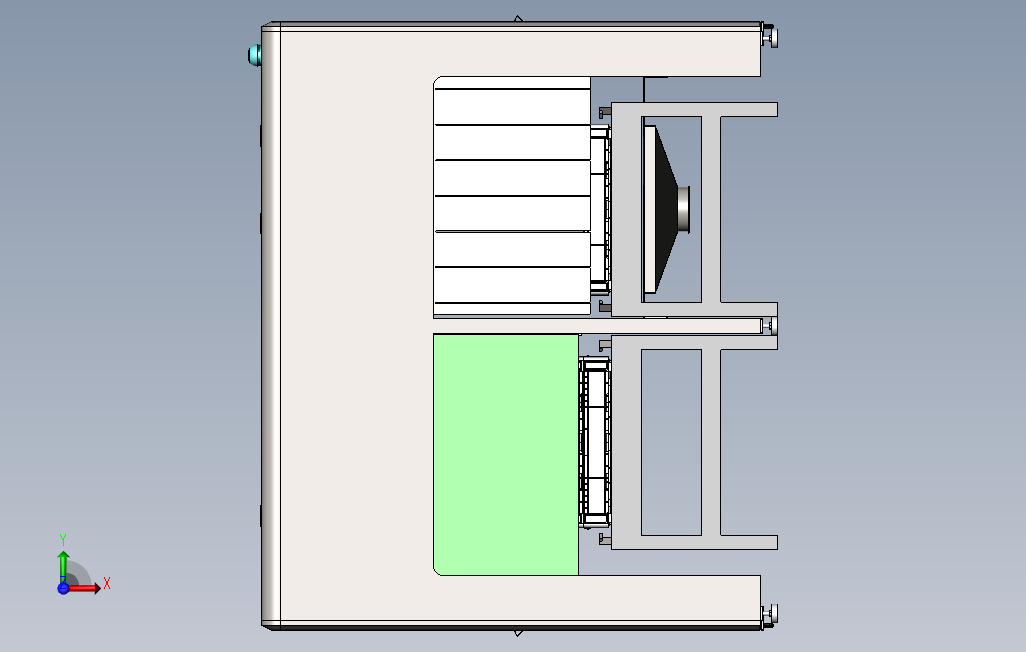Select the lower gray frame's rectangular opening
Image resolution: width=1026 pixels, height=652 pixels.
coord(671,442)
